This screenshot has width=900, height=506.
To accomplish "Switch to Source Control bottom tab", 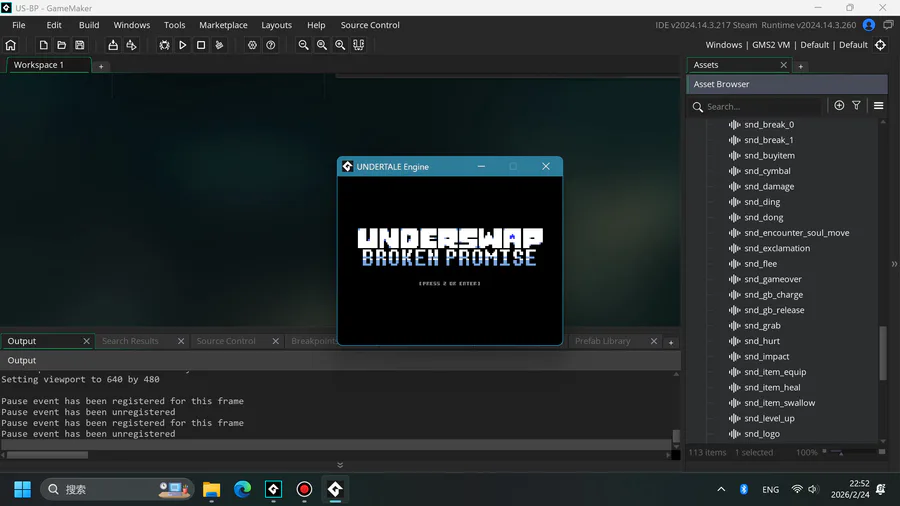I will [226, 341].
